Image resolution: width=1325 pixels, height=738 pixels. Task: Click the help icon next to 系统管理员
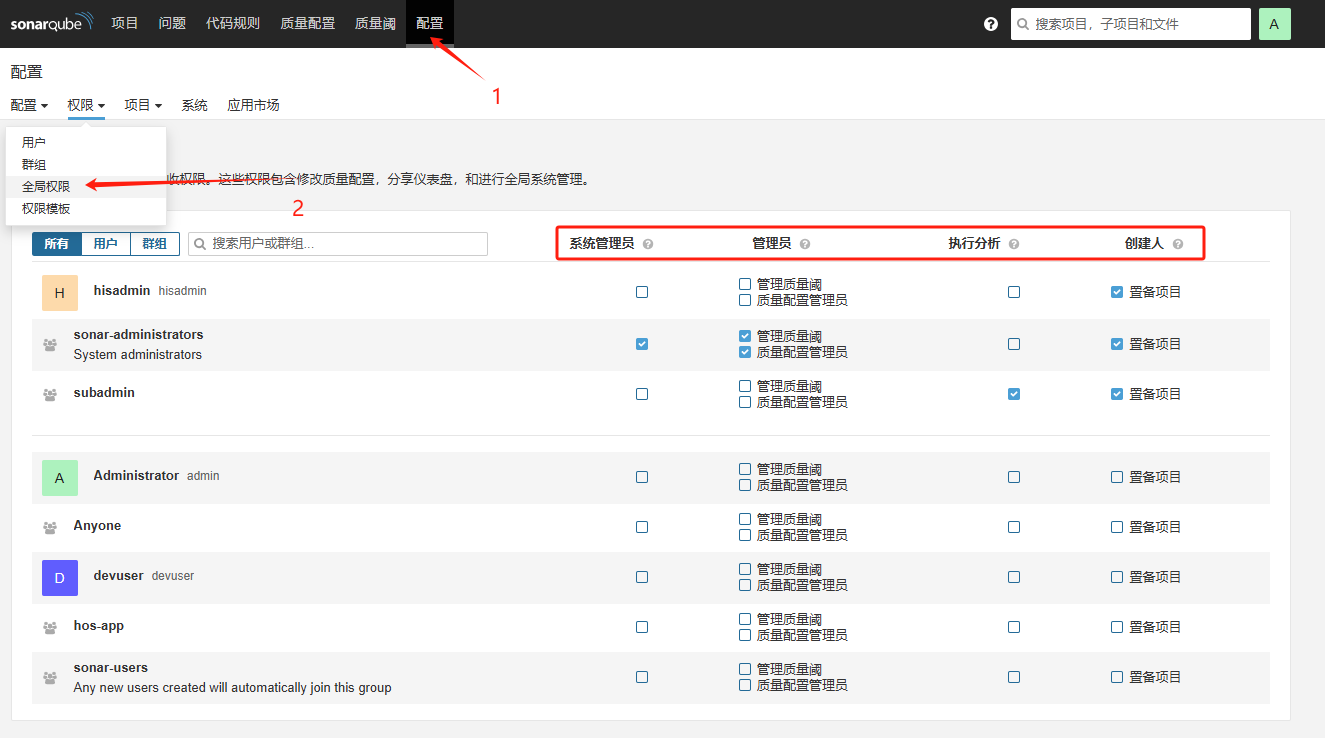(x=648, y=244)
